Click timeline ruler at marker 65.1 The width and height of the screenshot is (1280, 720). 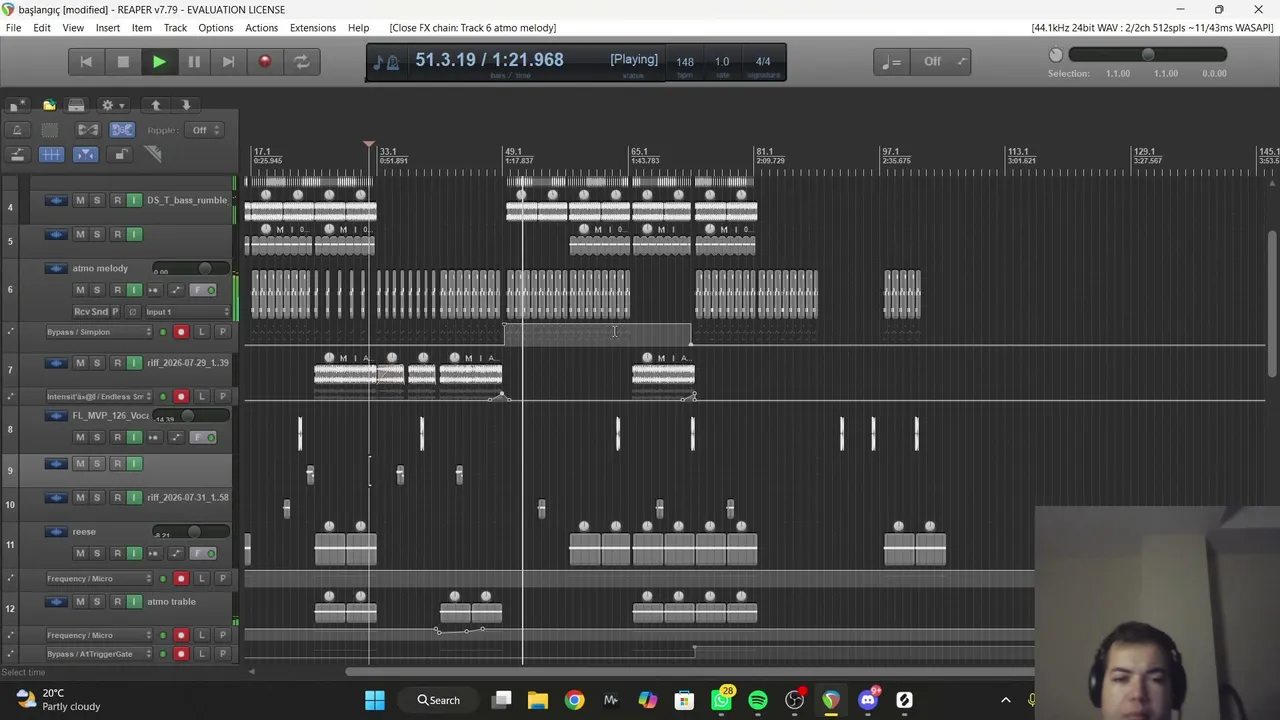click(638, 152)
